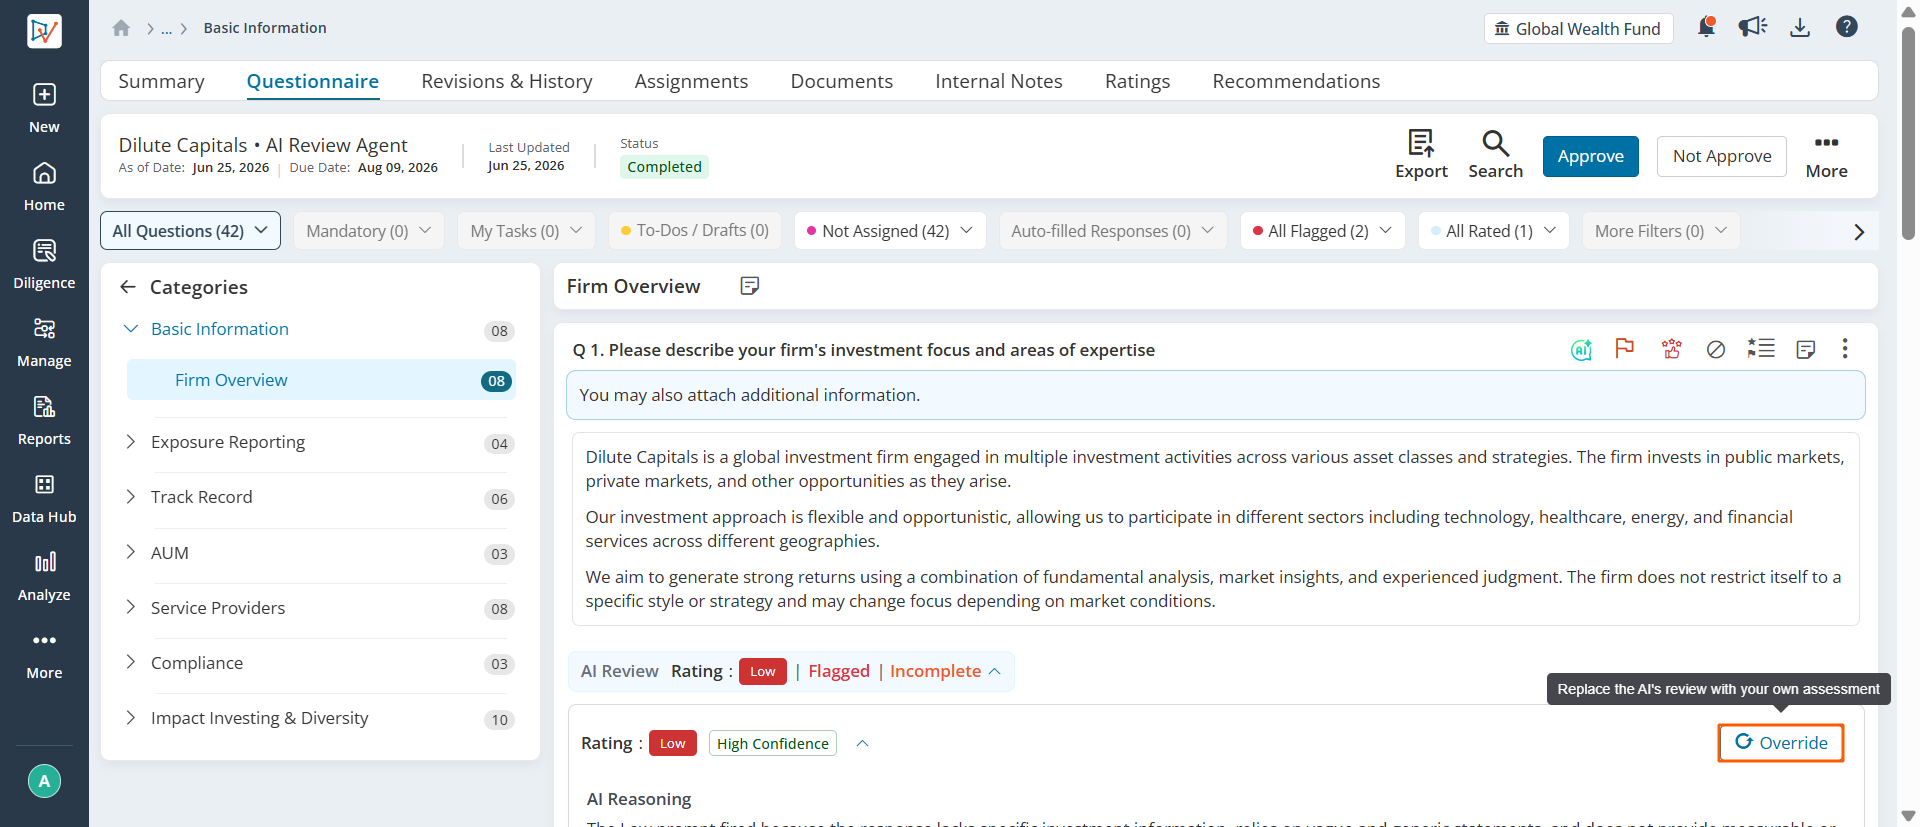This screenshot has width=1920, height=827.
Task: Collapse the AI Review summary chevron
Action: pyautogui.click(x=995, y=672)
